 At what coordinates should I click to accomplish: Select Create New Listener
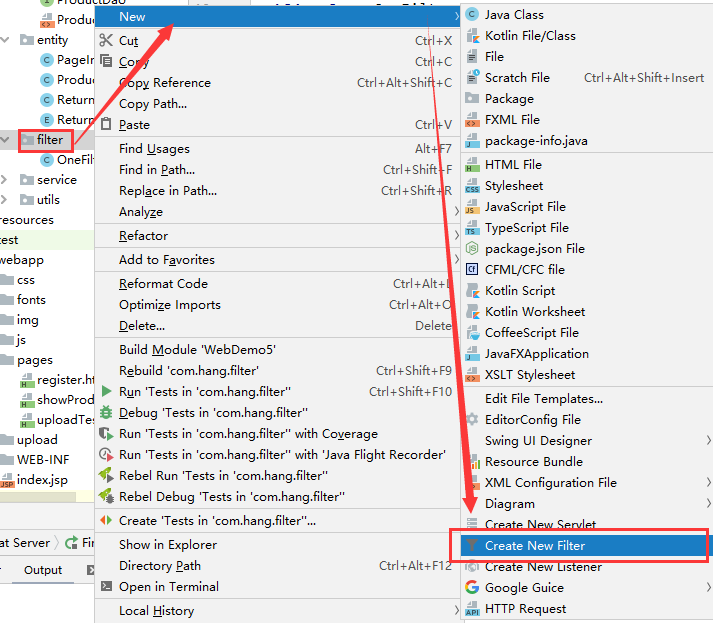[587, 567]
